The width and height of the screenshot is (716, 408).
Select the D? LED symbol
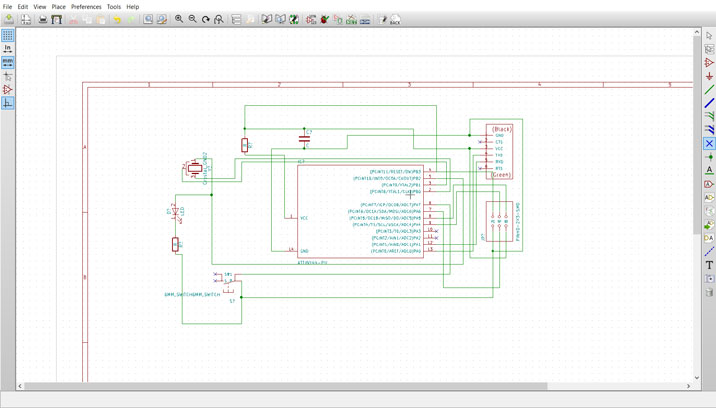tap(175, 213)
